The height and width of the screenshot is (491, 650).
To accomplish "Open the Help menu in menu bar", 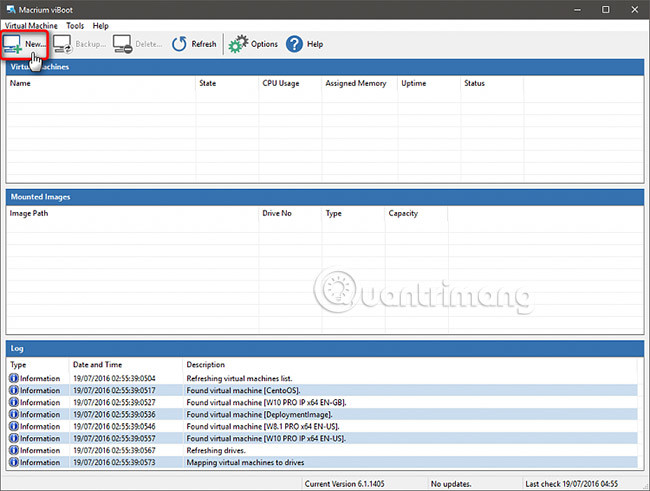I will (x=100, y=25).
